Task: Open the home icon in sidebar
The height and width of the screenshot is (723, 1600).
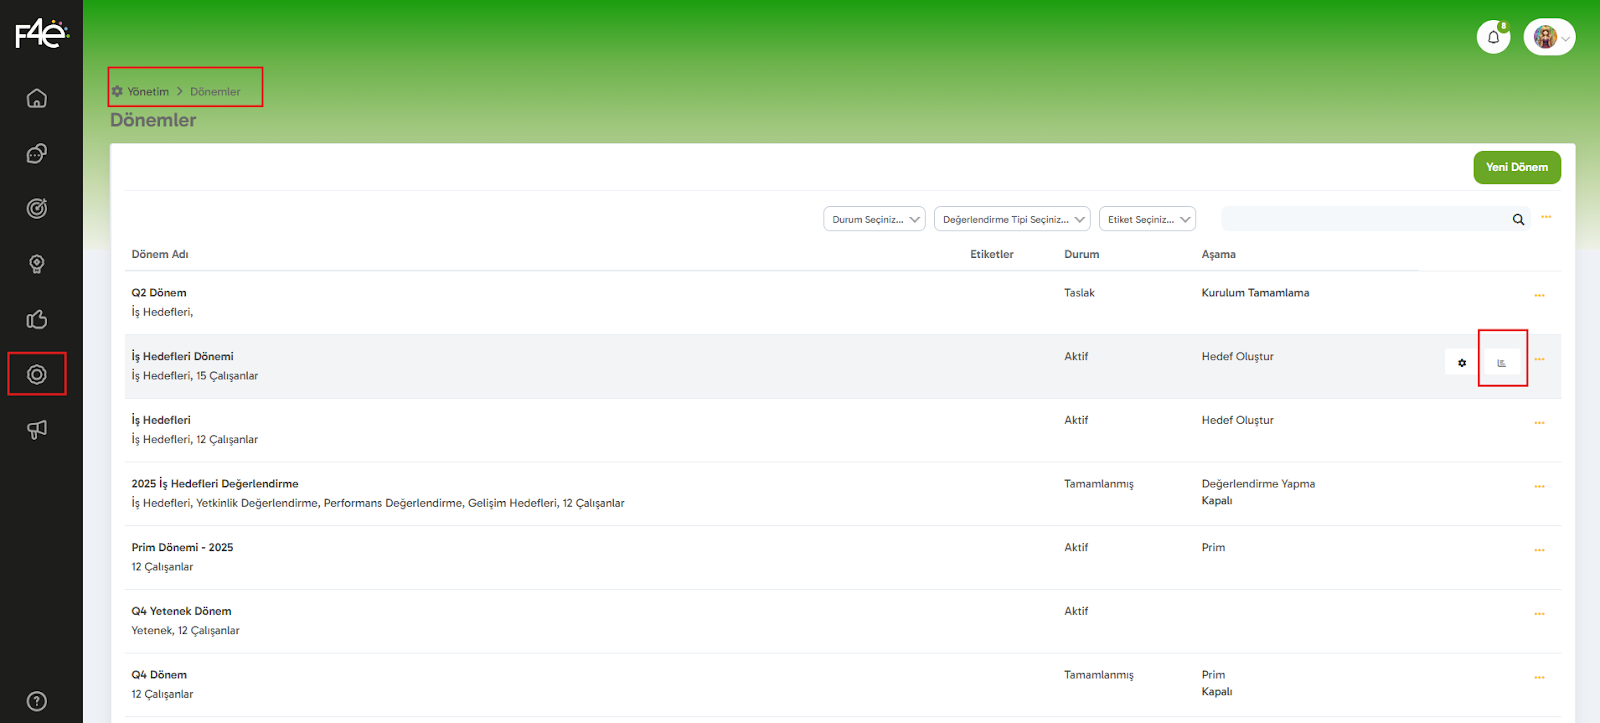Action: (37, 98)
